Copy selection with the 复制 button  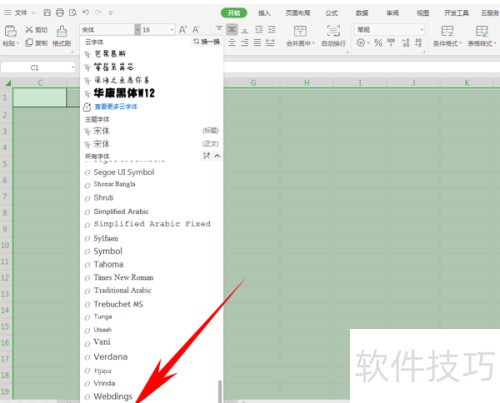pos(36,43)
